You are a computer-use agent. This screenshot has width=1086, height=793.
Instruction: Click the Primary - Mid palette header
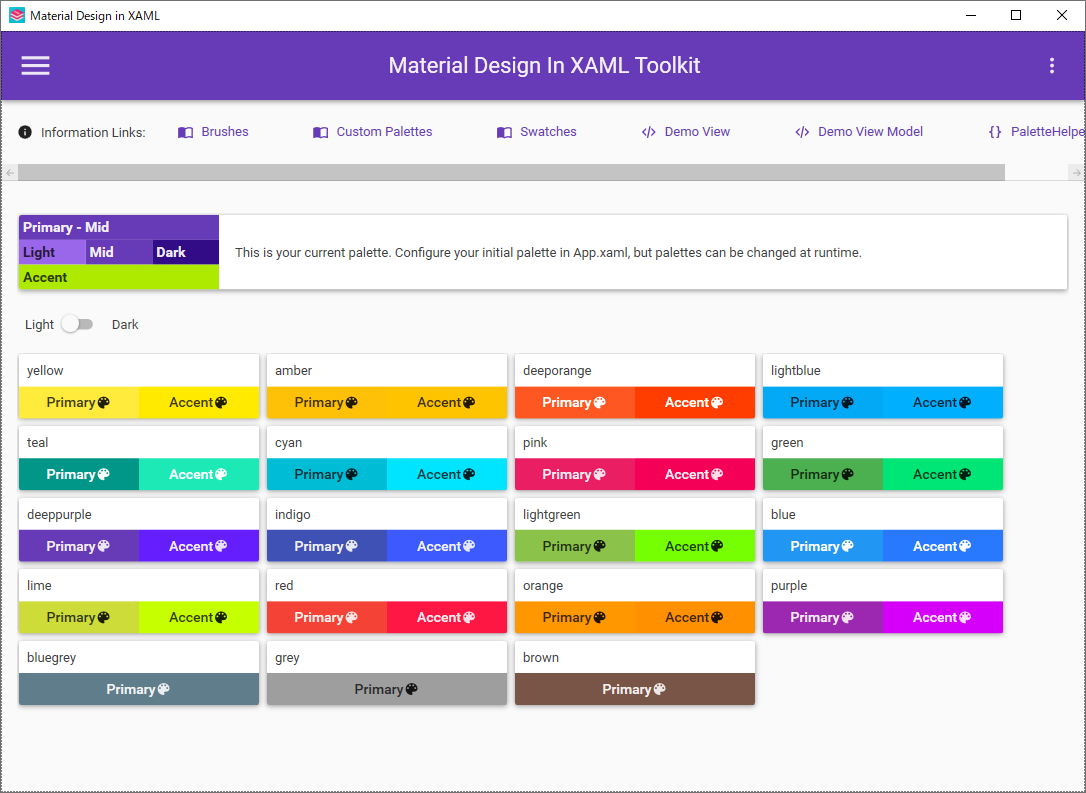coord(119,227)
